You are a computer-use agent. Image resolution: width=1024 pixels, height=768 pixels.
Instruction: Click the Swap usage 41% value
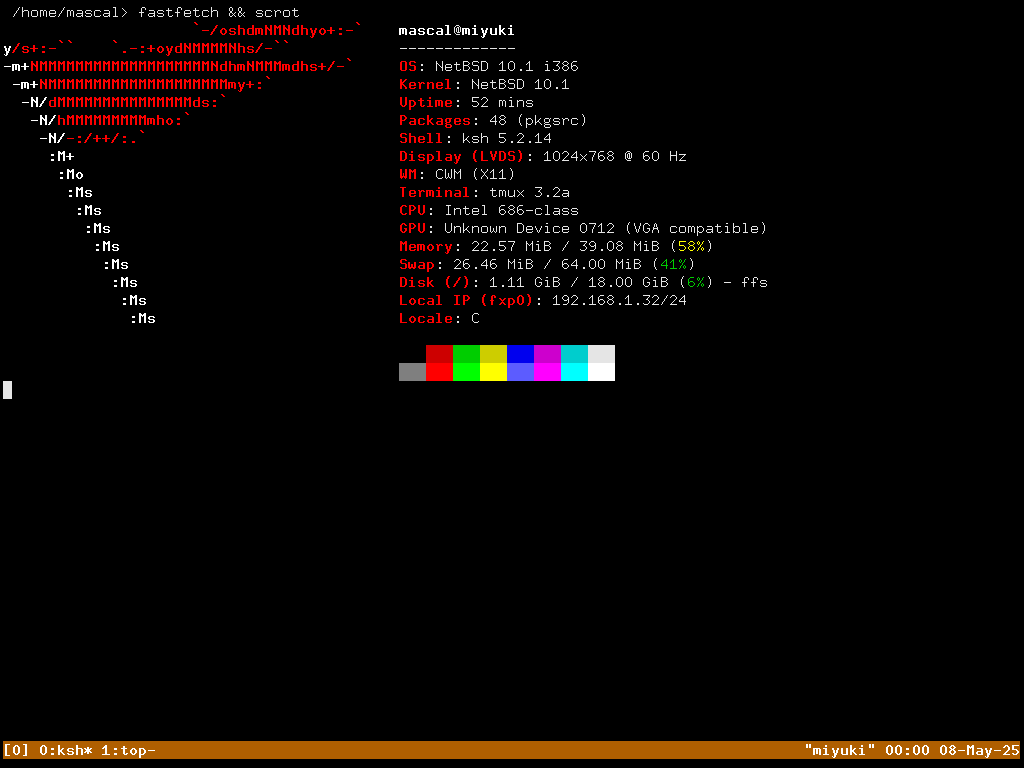(673, 264)
